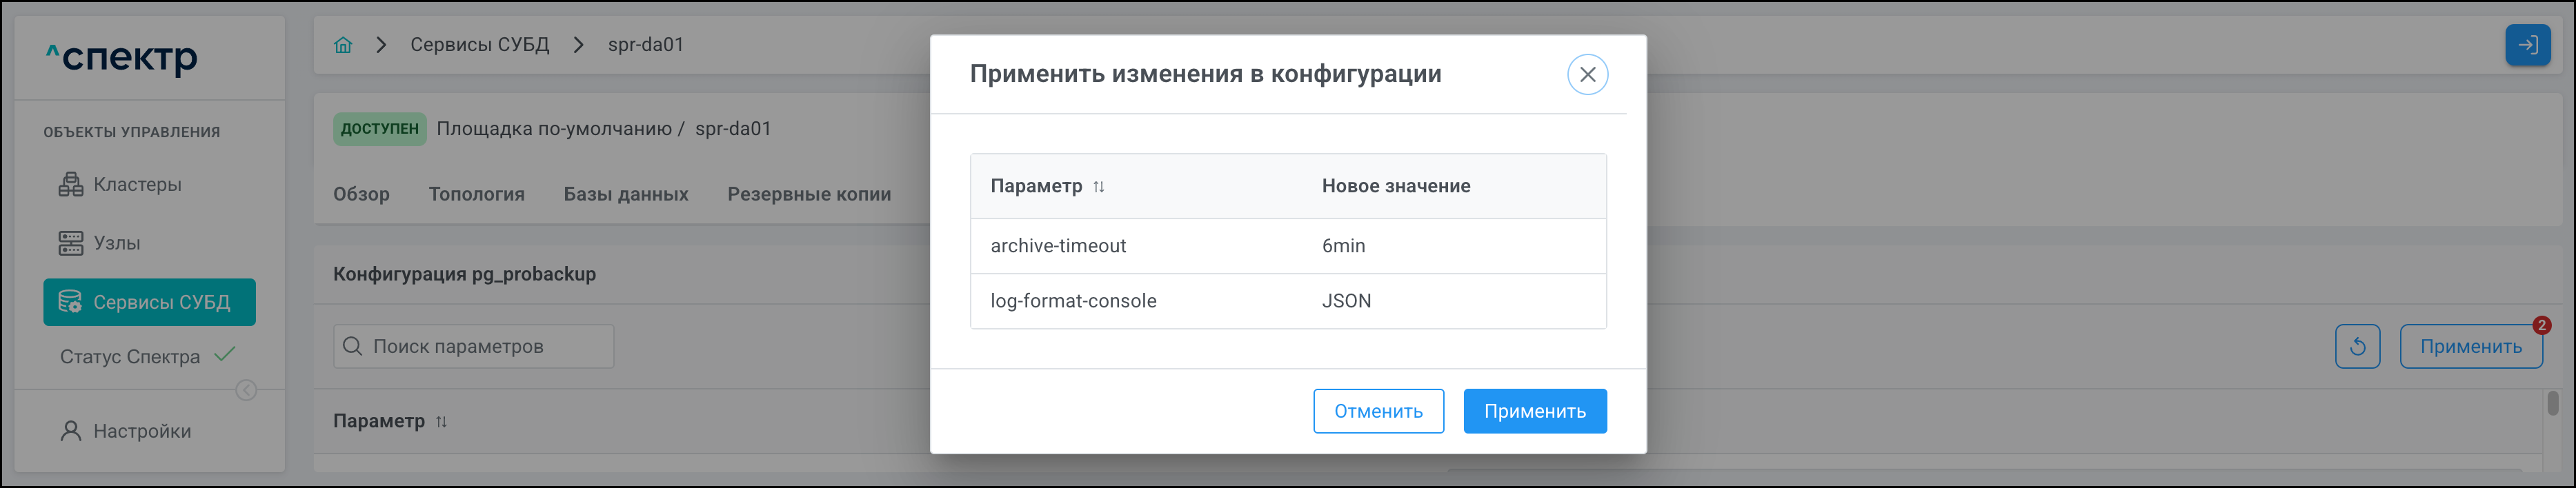Switch to the Топология tab
This screenshot has width=2576, height=488.
click(476, 194)
